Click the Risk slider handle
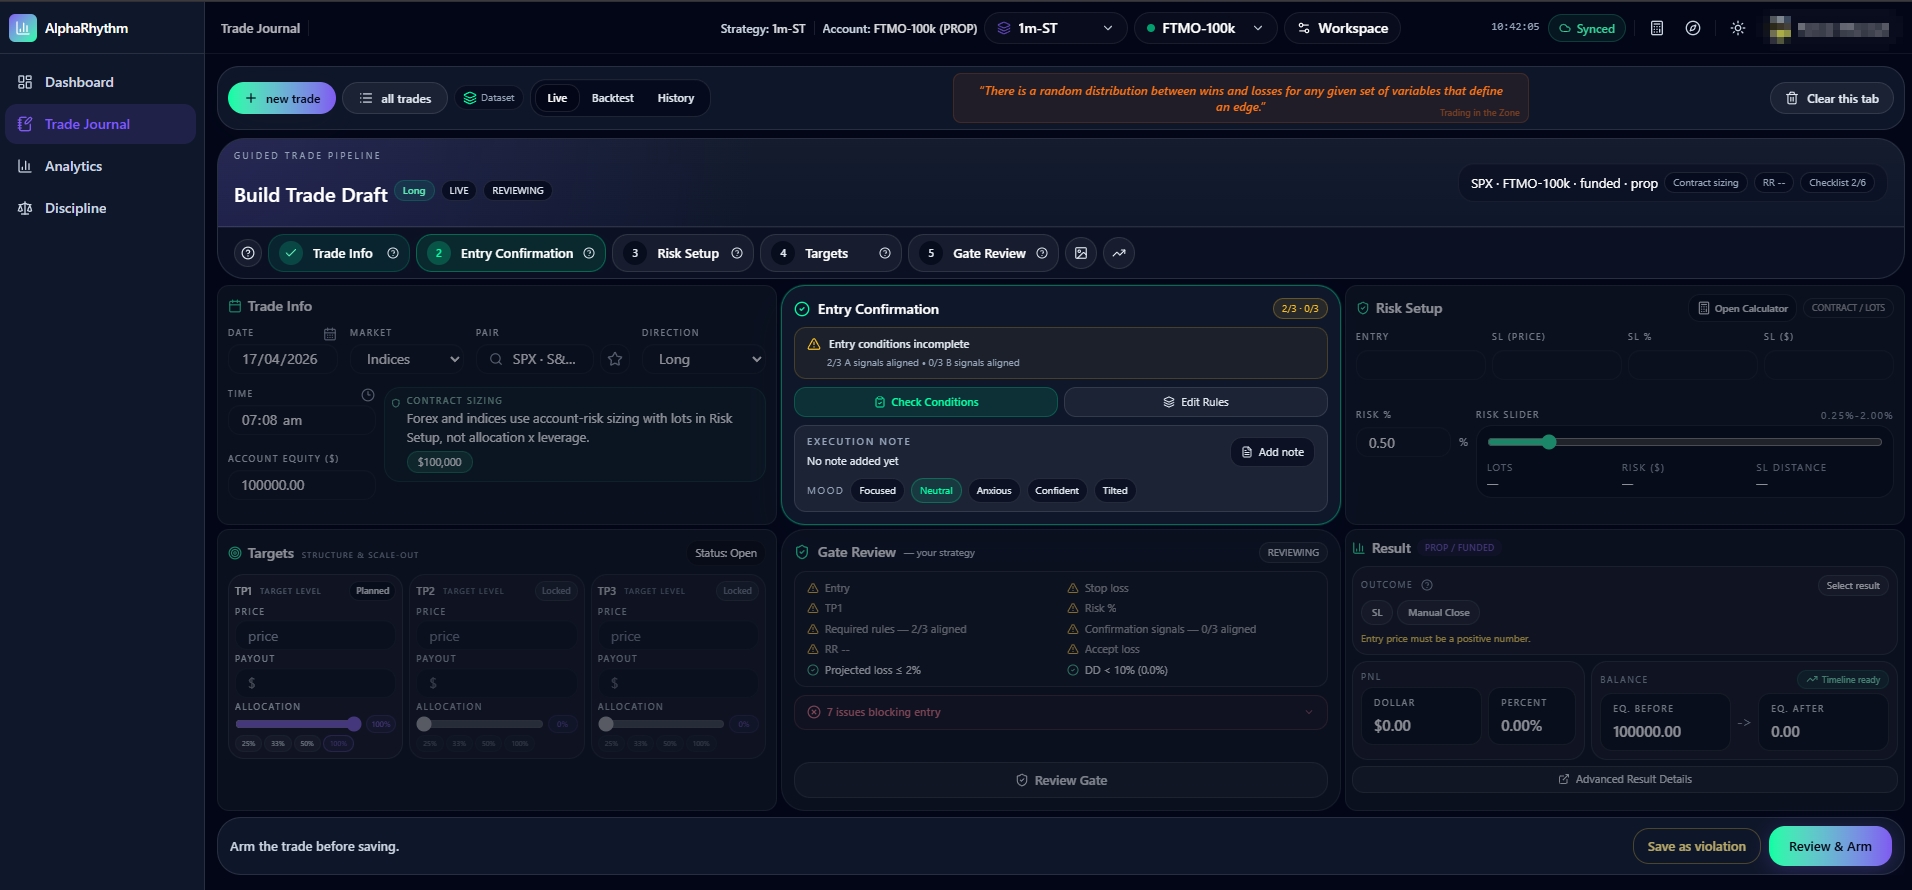This screenshot has width=1912, height=890. [1549, 442]
